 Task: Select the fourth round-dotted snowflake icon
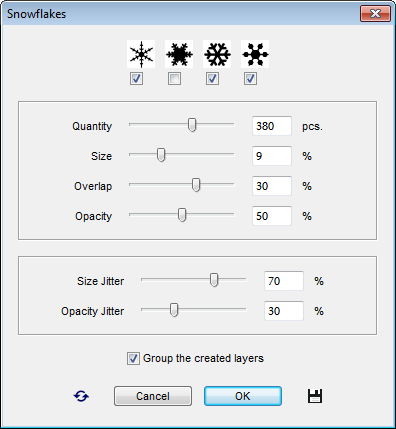pos(255,54)
